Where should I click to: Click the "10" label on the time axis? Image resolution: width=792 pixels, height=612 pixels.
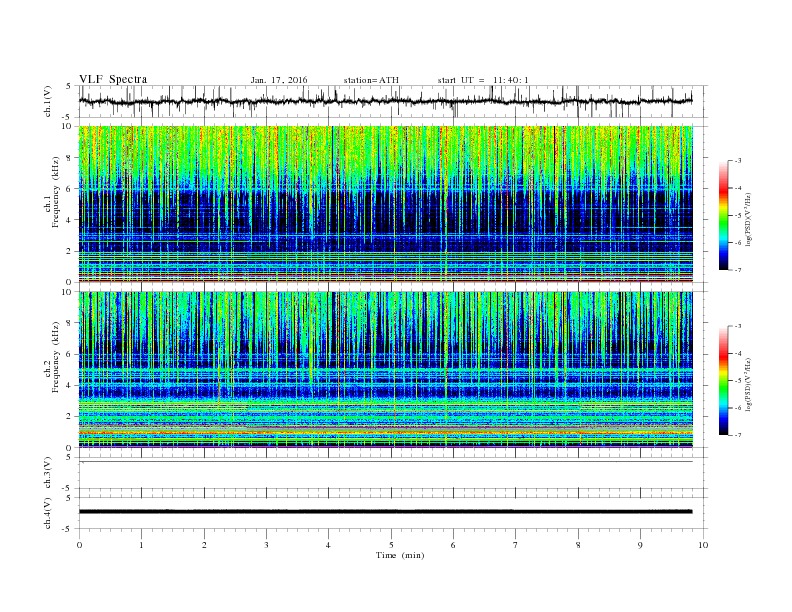coord(703,545)
